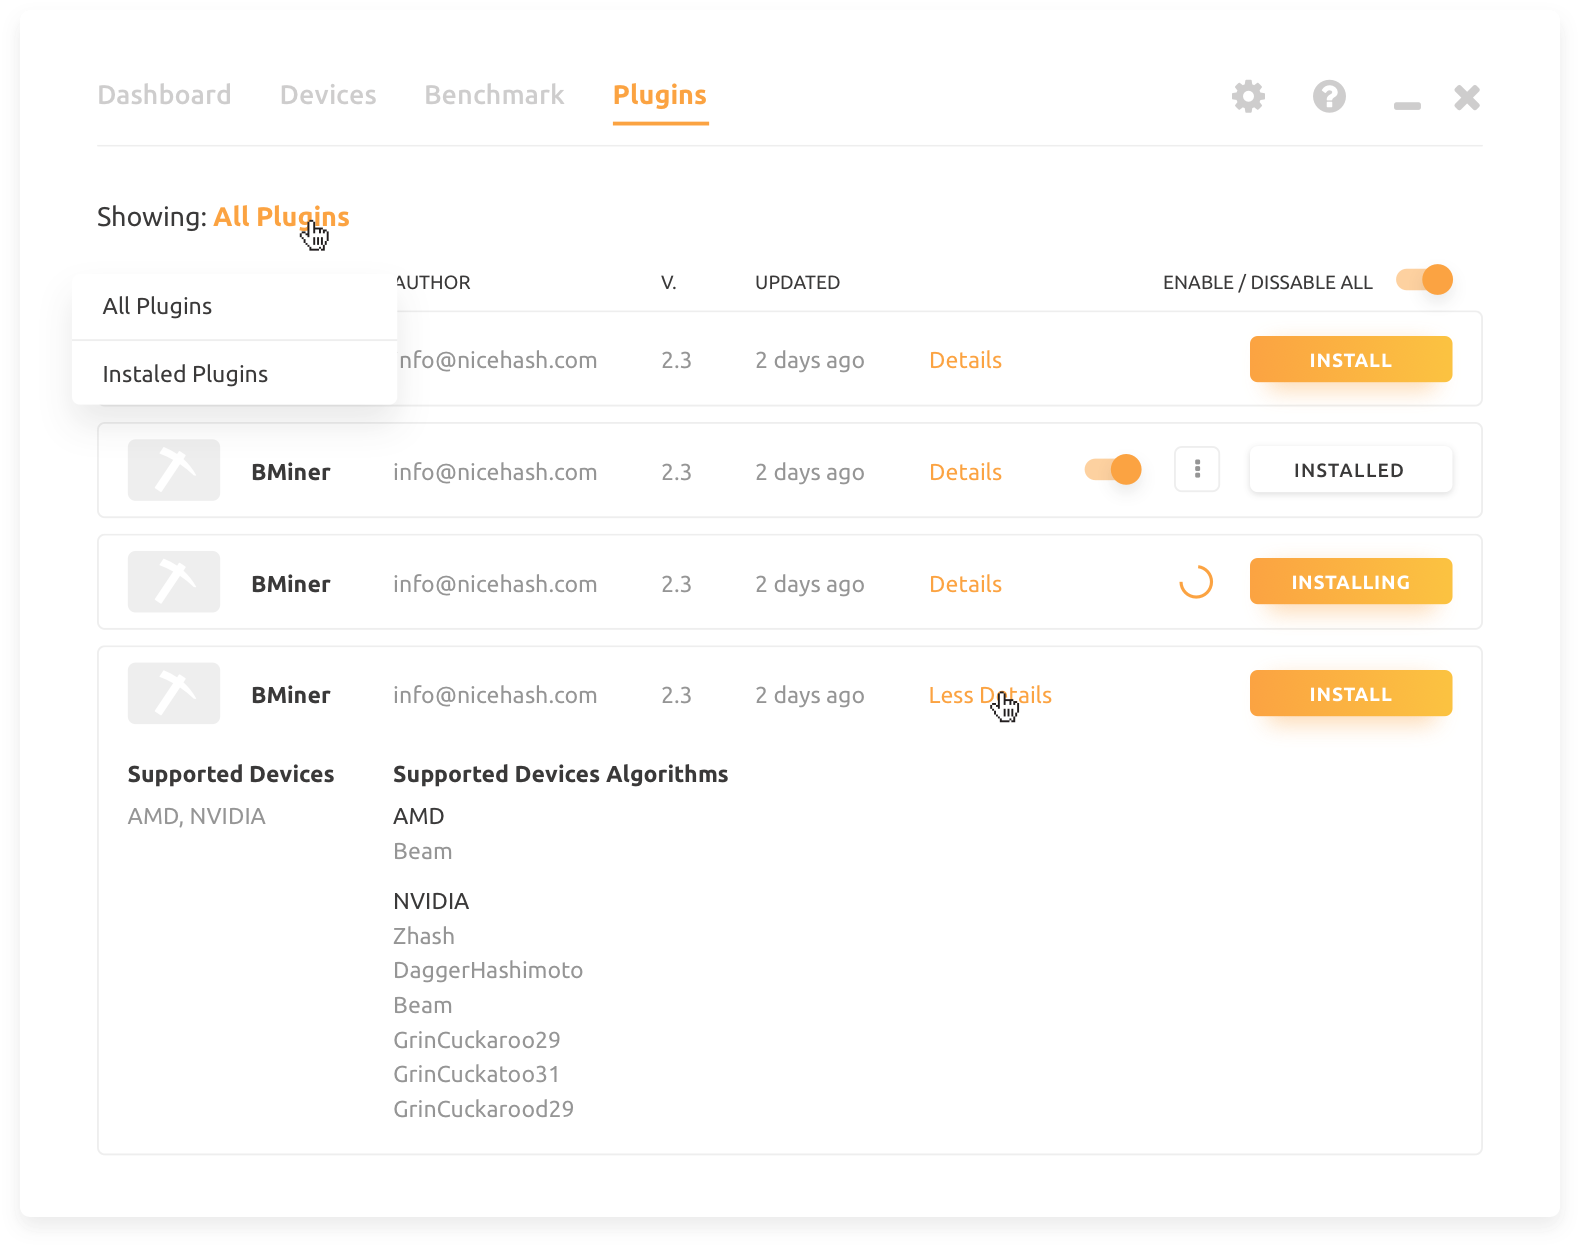The image size is (1580, 1246).
Task: Collapse details with Less Details link
Action: coord(989,695)
